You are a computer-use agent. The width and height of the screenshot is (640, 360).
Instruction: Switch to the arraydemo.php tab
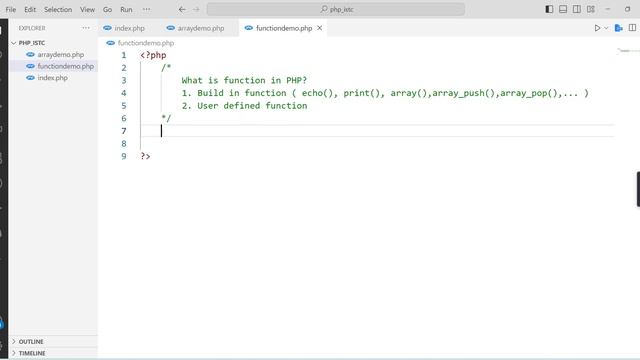[196, 28]
